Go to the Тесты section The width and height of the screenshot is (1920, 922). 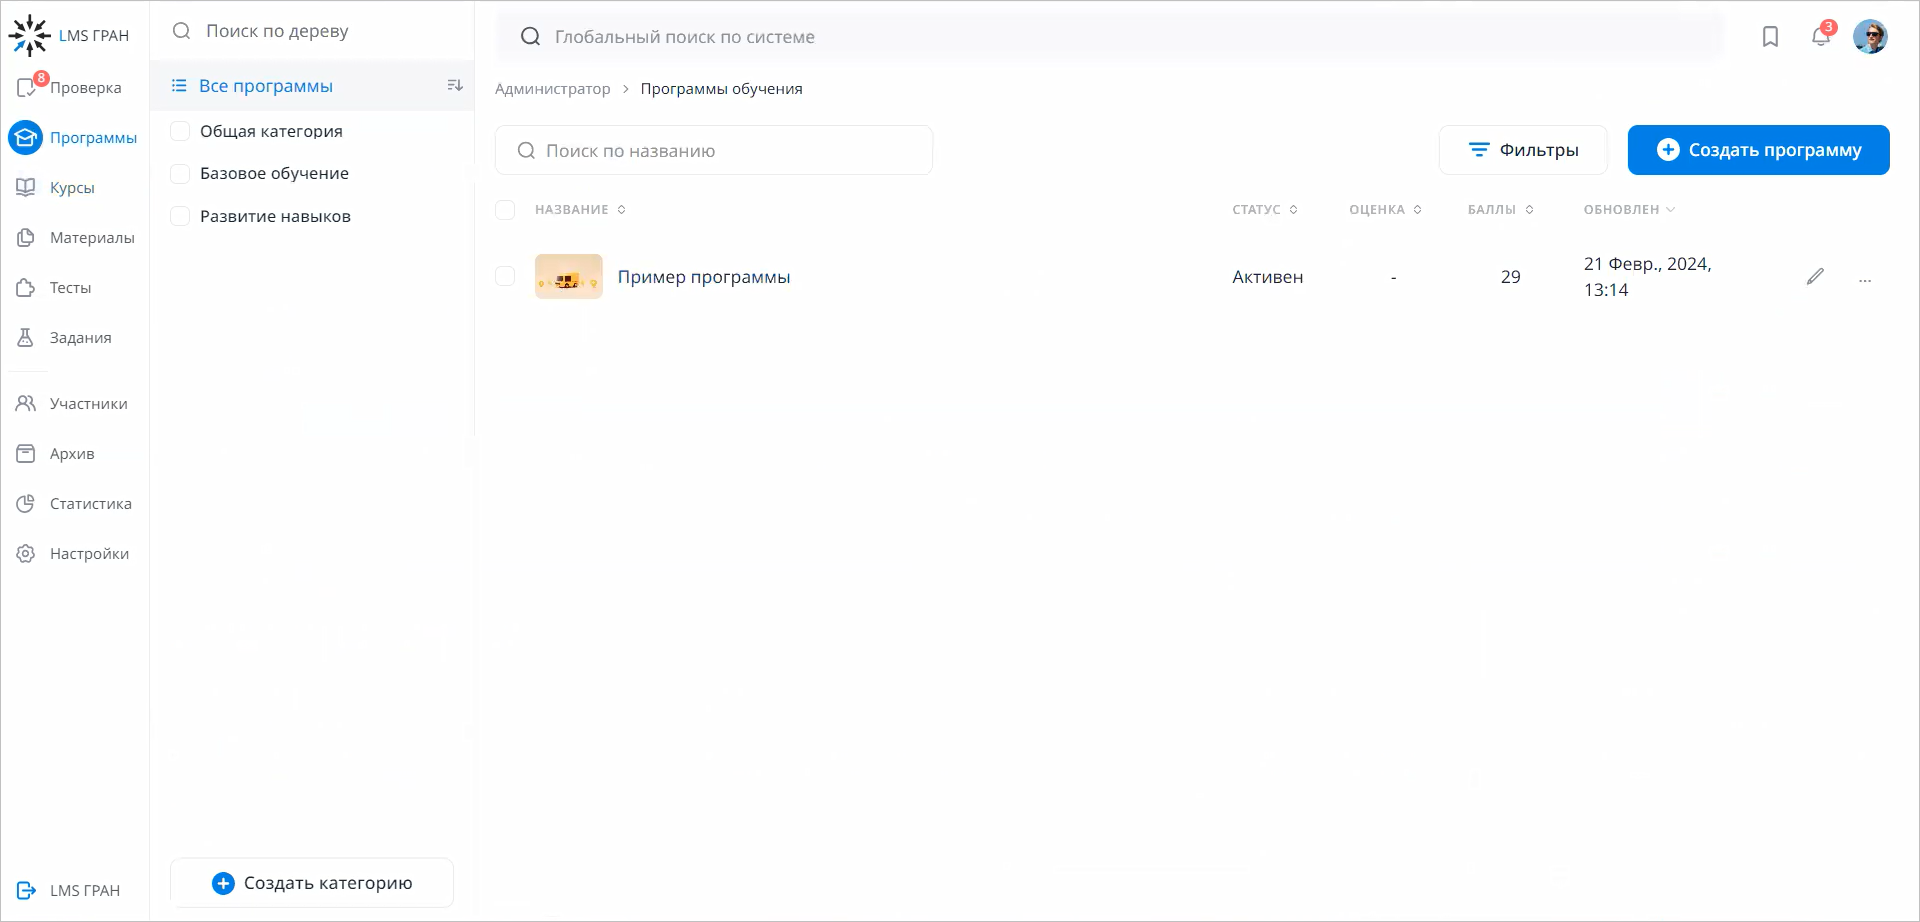click(x=70, y=287)
